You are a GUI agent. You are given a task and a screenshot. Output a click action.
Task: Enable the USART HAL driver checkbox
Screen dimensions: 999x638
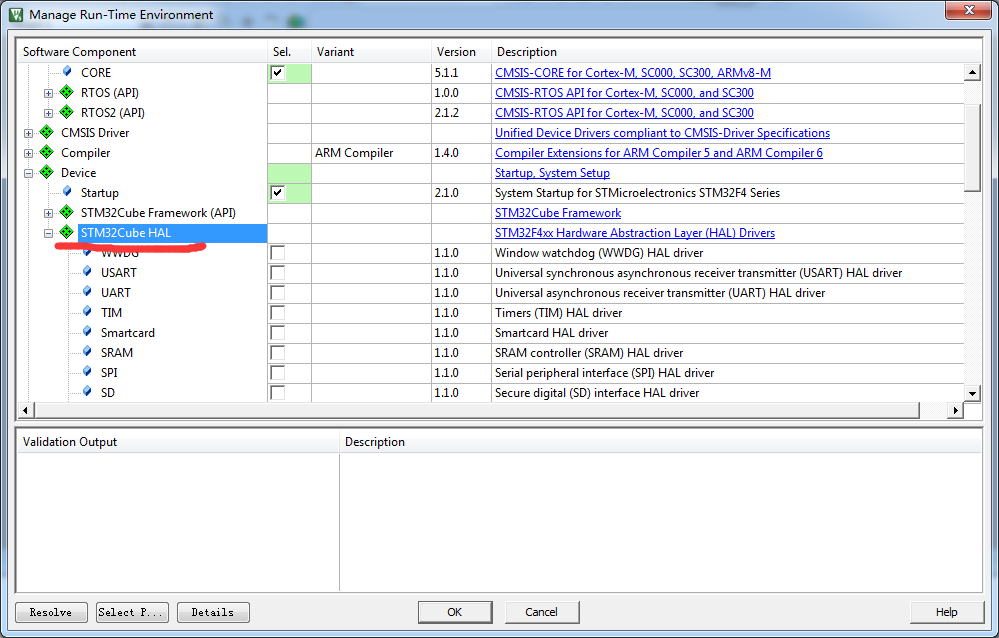pyautogui.click(x=278, y=273)
